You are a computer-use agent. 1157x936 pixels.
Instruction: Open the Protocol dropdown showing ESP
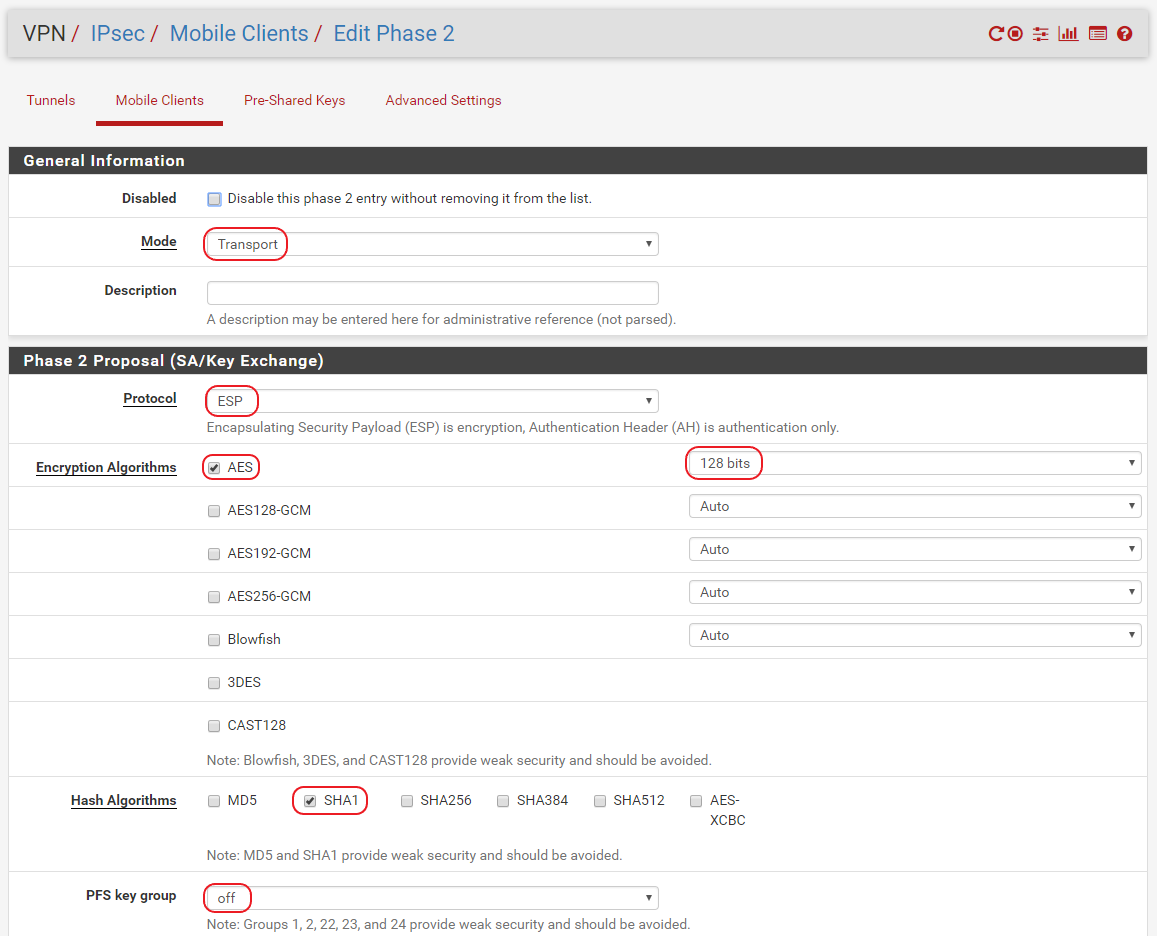coord(432,401)
